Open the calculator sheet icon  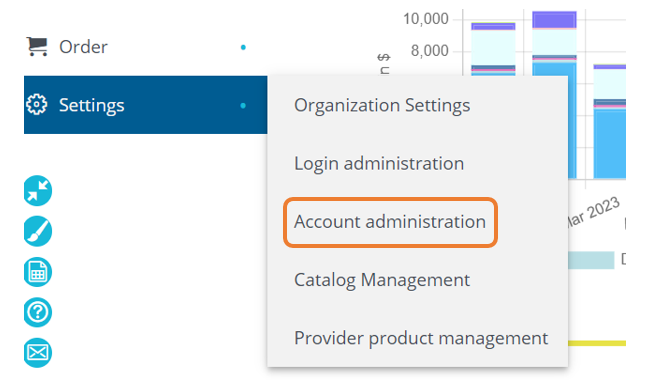38,272
